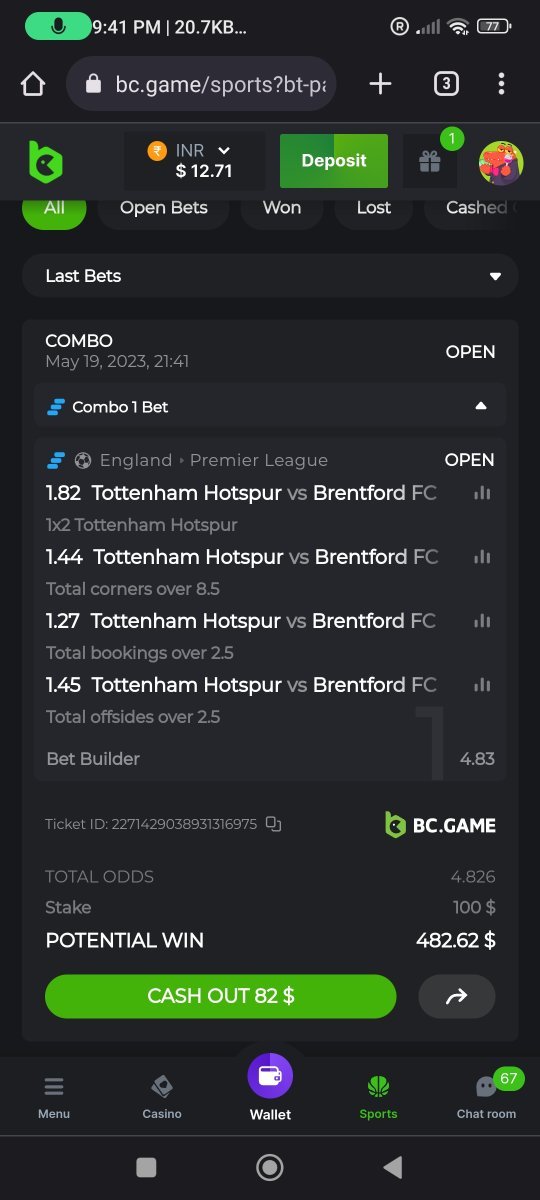
Task: Tap the bc.game address bar
Action: [x=201, y=84]
